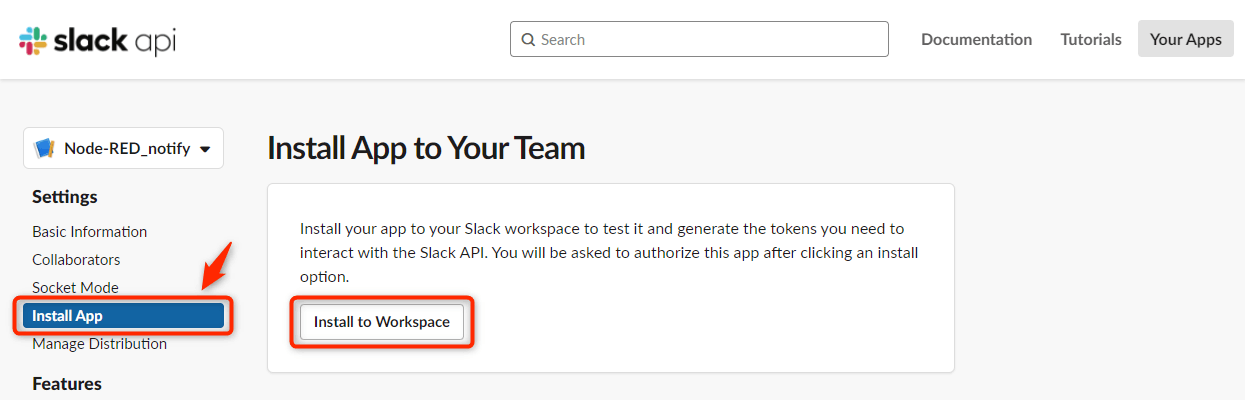Open the Node-RED_notify app selector dropdown

tap(124, 148)
